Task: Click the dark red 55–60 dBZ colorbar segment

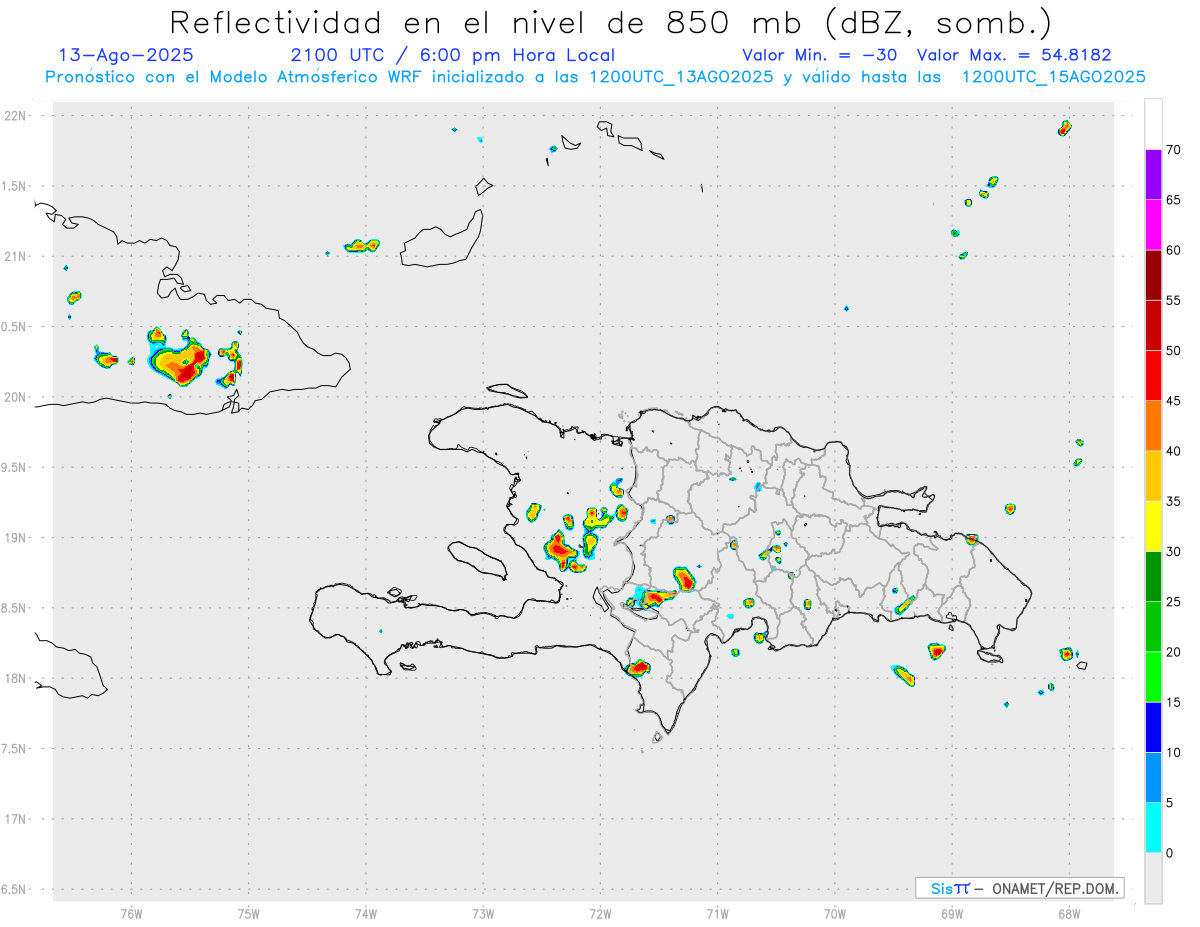Action: [1153, 275]
